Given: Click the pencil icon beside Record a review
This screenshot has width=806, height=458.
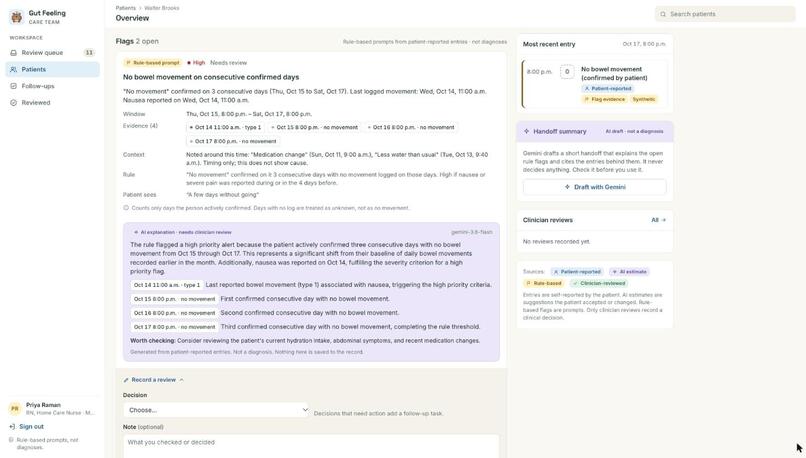Looking at the screenshot, I should [x=126, y=380].
